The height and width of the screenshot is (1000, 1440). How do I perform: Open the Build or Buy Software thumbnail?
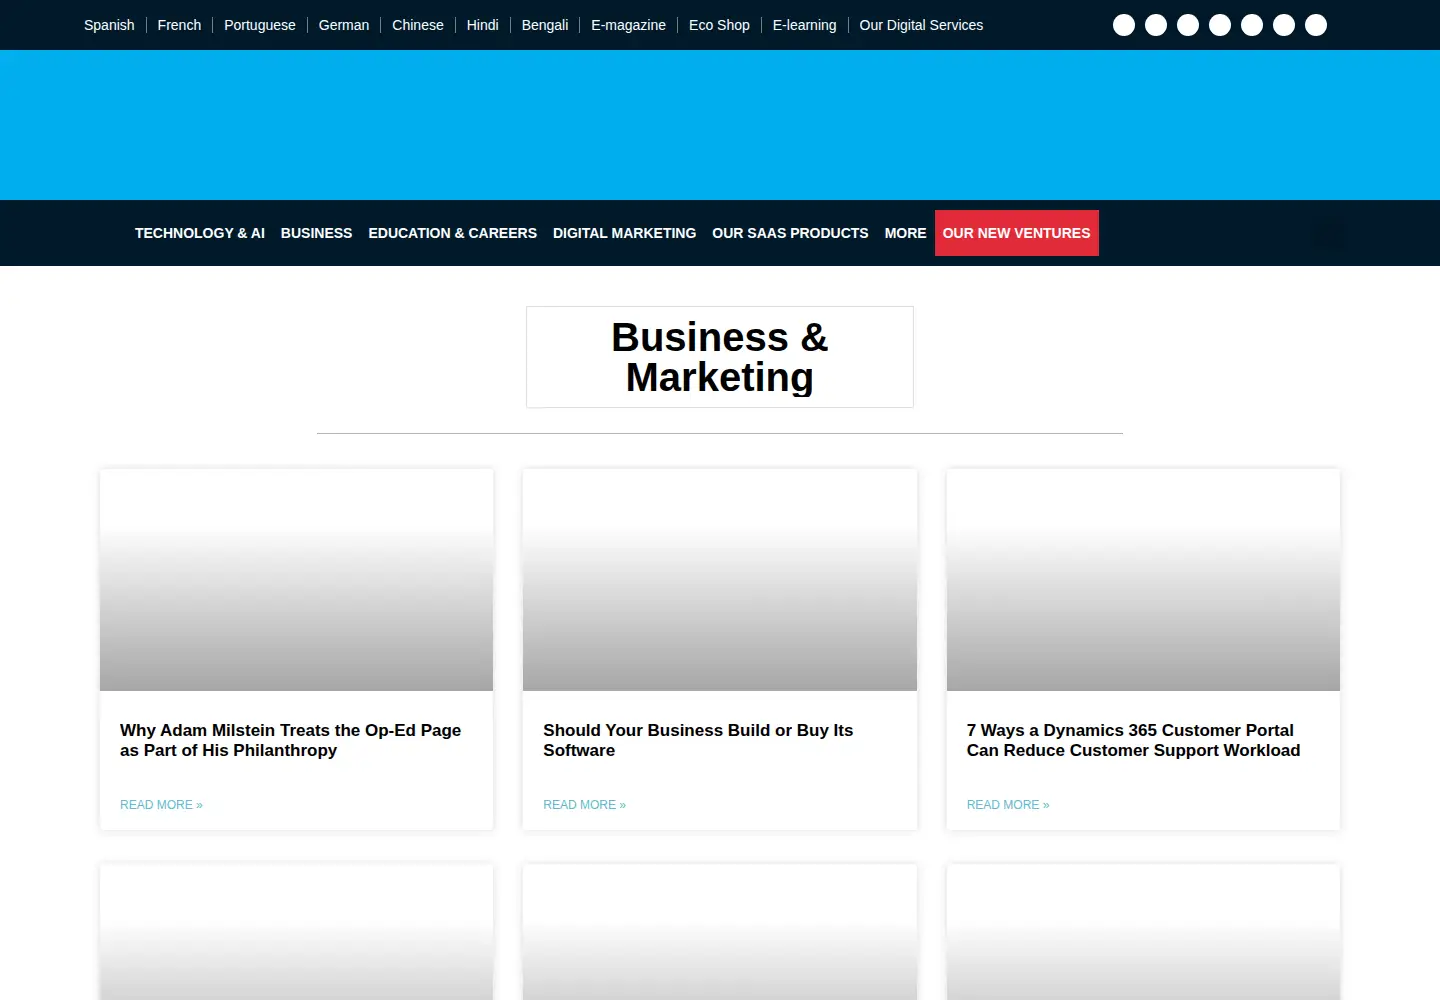pyautogui.click(x=720, y=580)
